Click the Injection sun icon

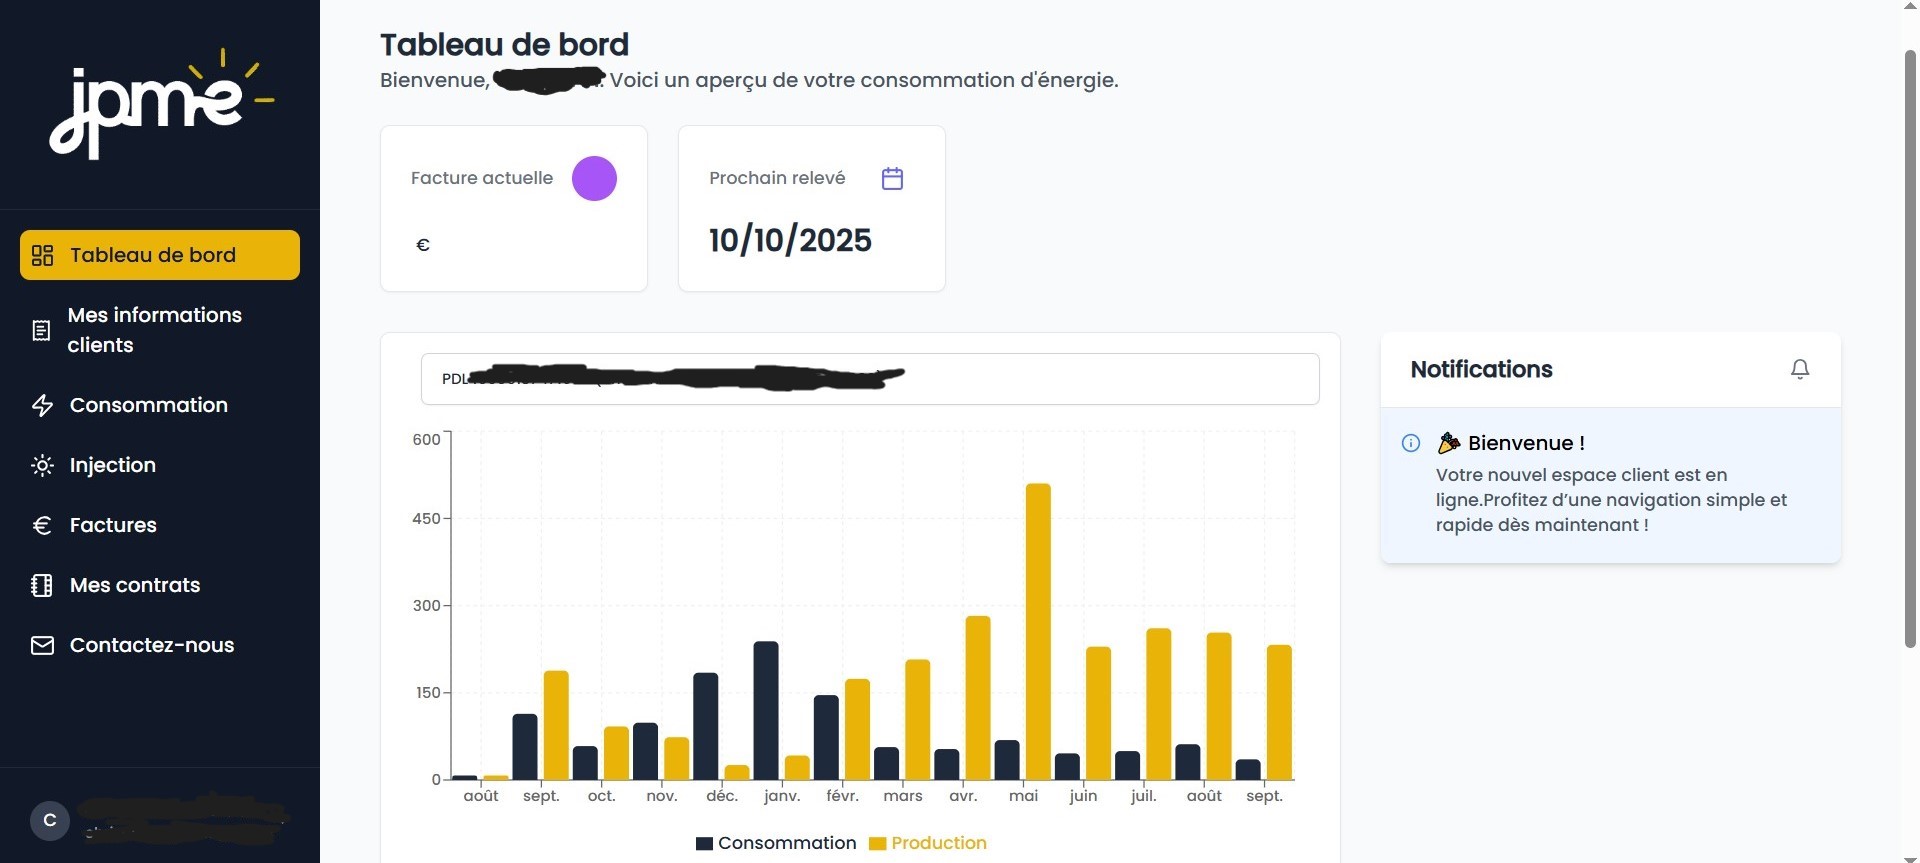pos(42,465)
